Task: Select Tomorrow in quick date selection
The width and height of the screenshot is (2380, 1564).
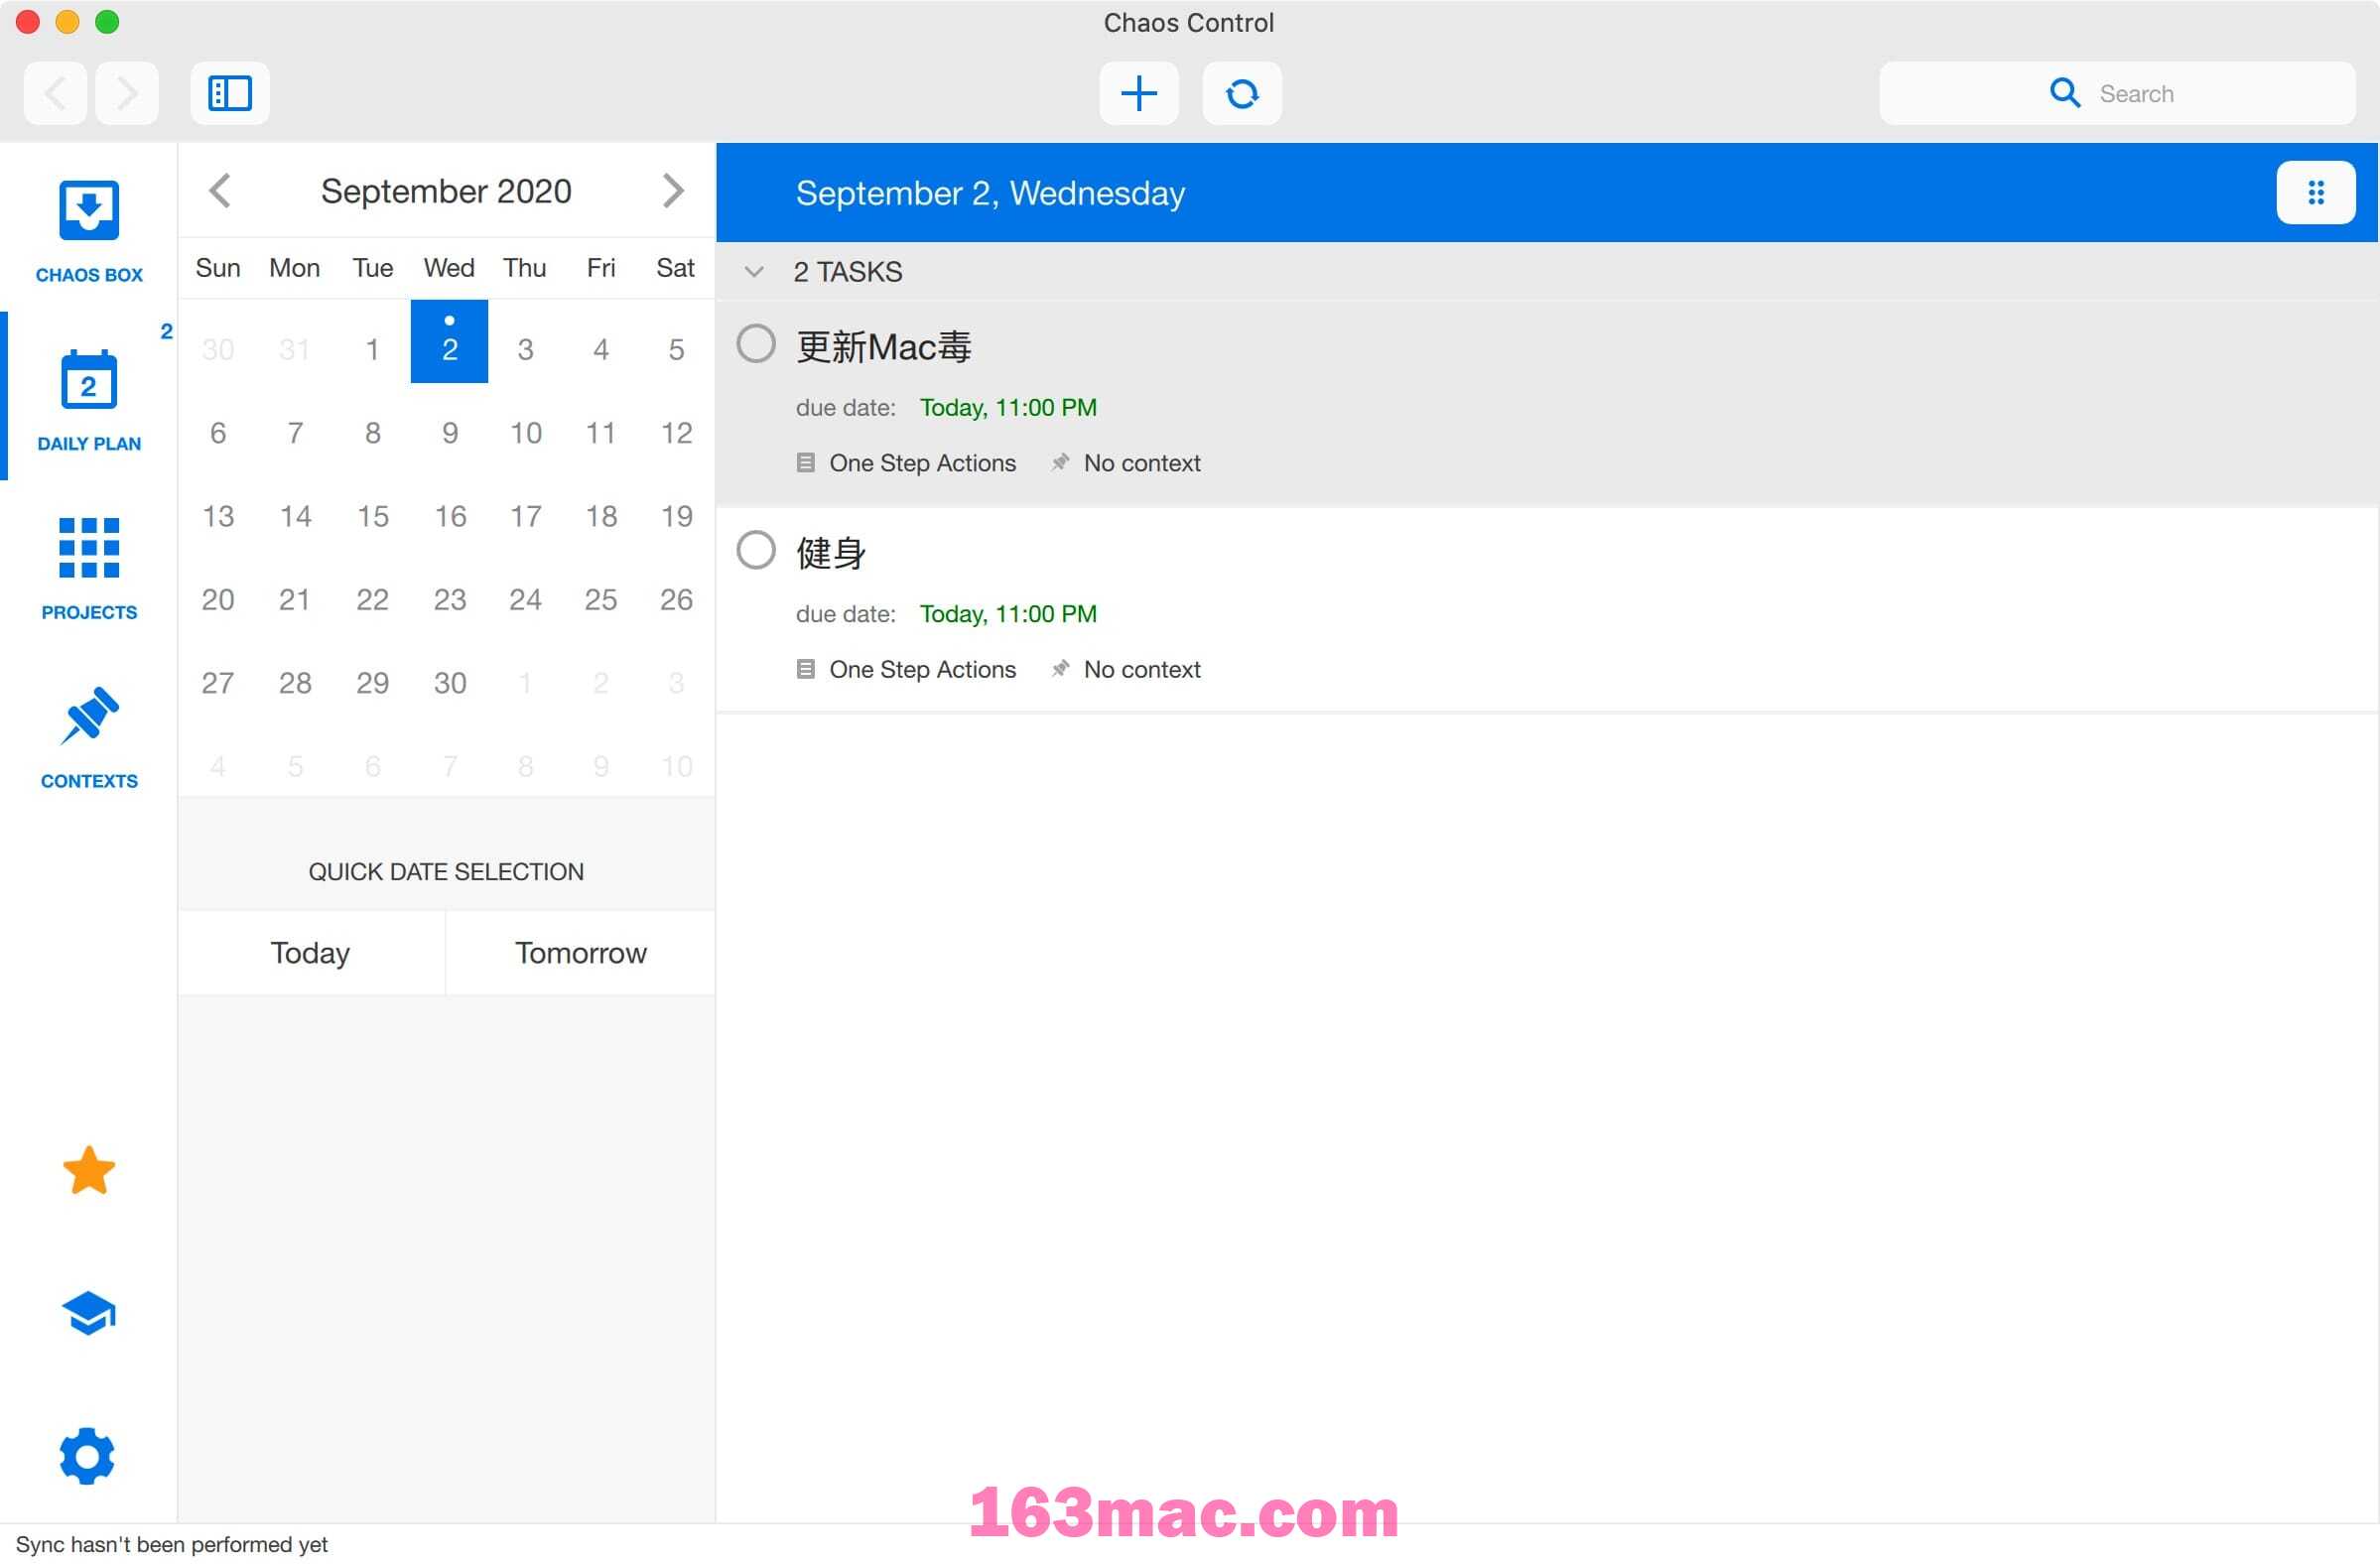Action: point(581,953)
